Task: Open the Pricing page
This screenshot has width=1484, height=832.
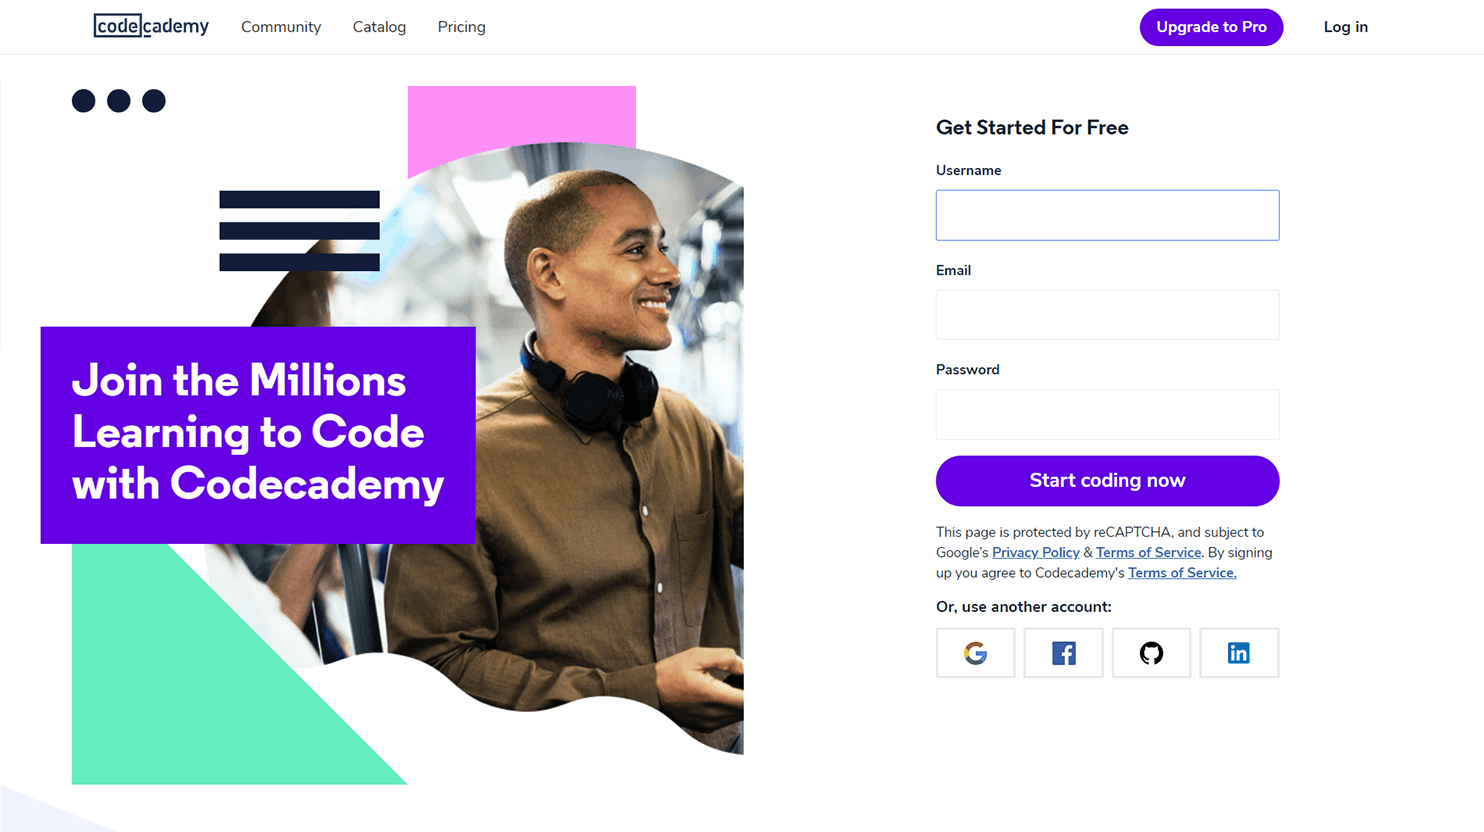Action: click(x=461, y=27)
